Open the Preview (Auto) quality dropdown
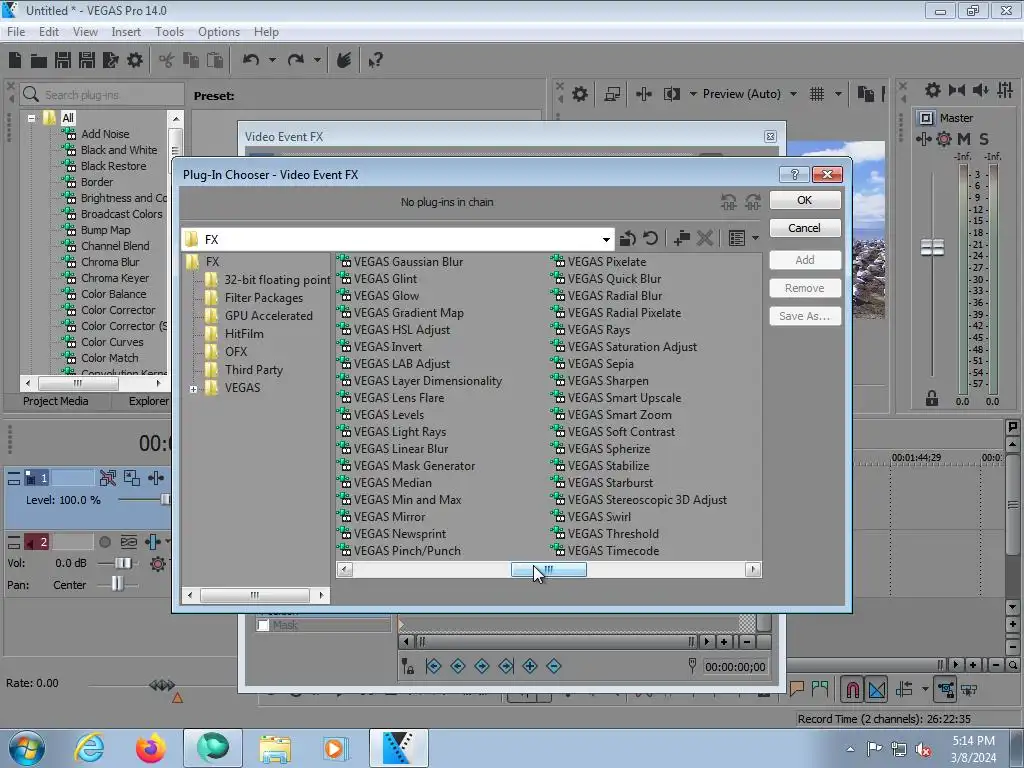 pos(793,94)
